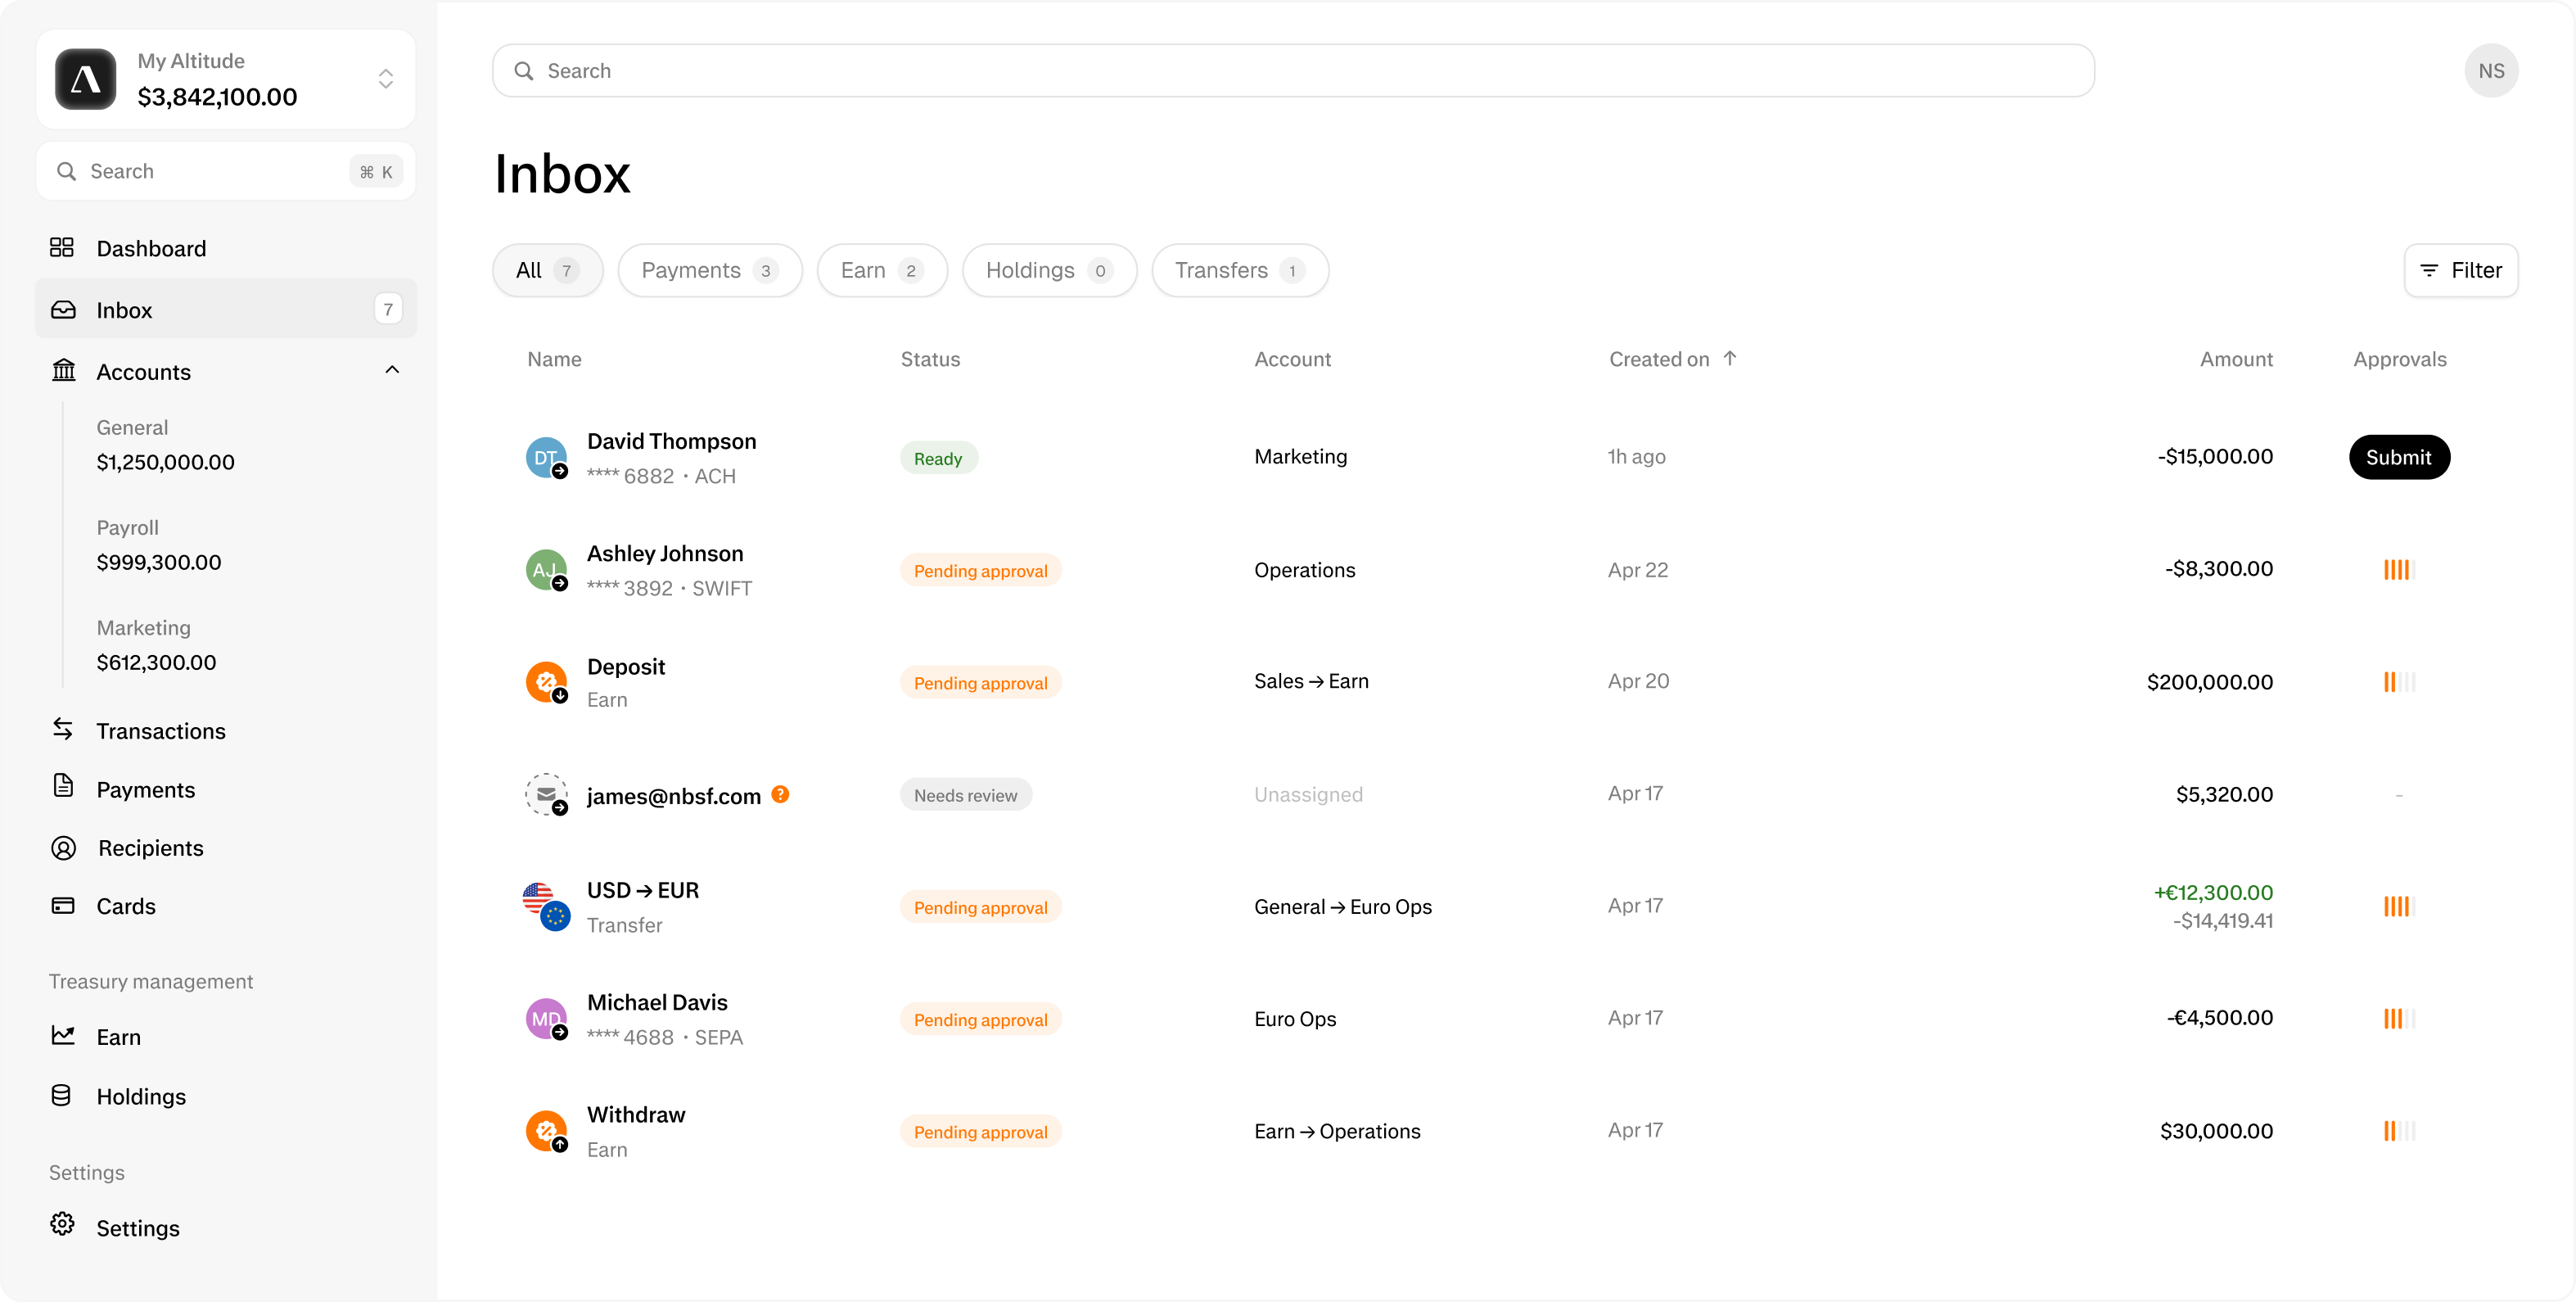Select the All tab

[548, 270]
